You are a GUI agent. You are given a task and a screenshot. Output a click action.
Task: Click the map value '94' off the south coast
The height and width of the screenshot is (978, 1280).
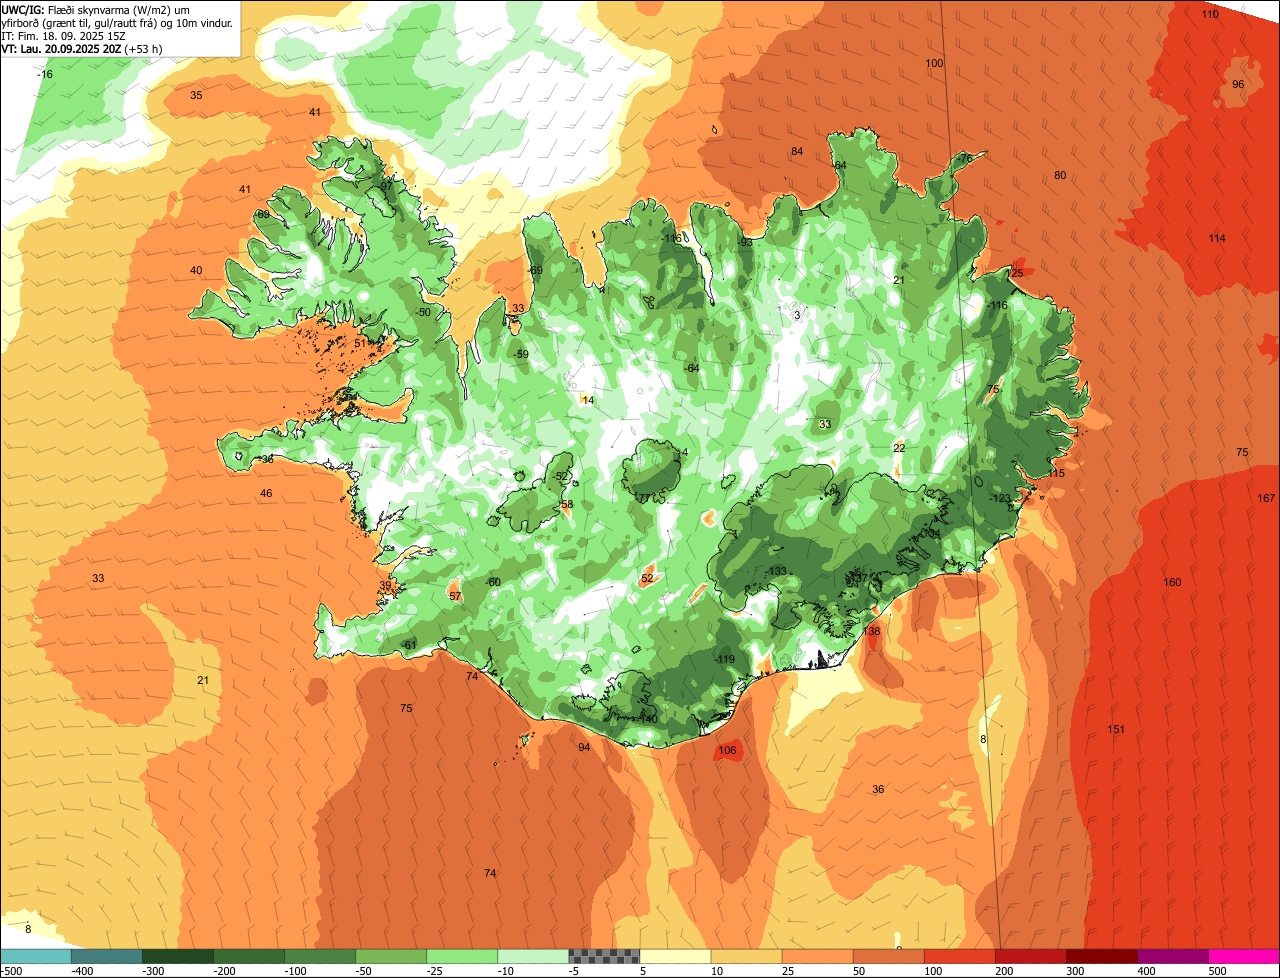[x=584, y=747]
